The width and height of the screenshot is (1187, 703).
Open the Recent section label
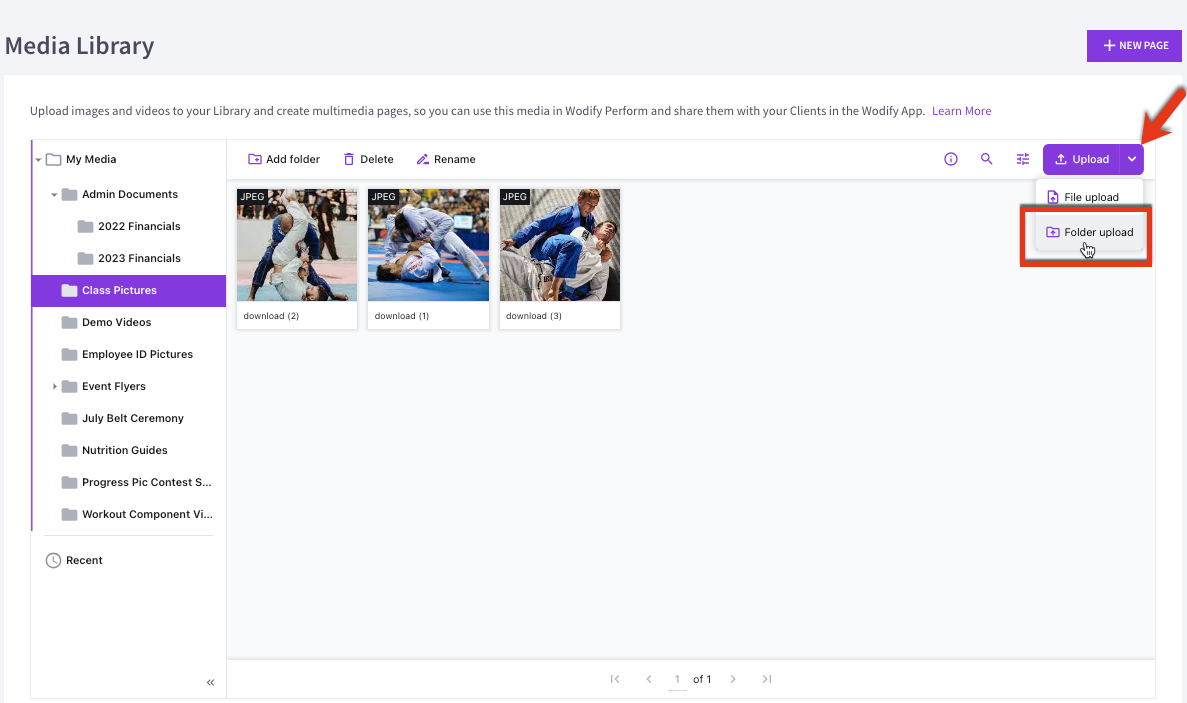click(x=84, y=560)
